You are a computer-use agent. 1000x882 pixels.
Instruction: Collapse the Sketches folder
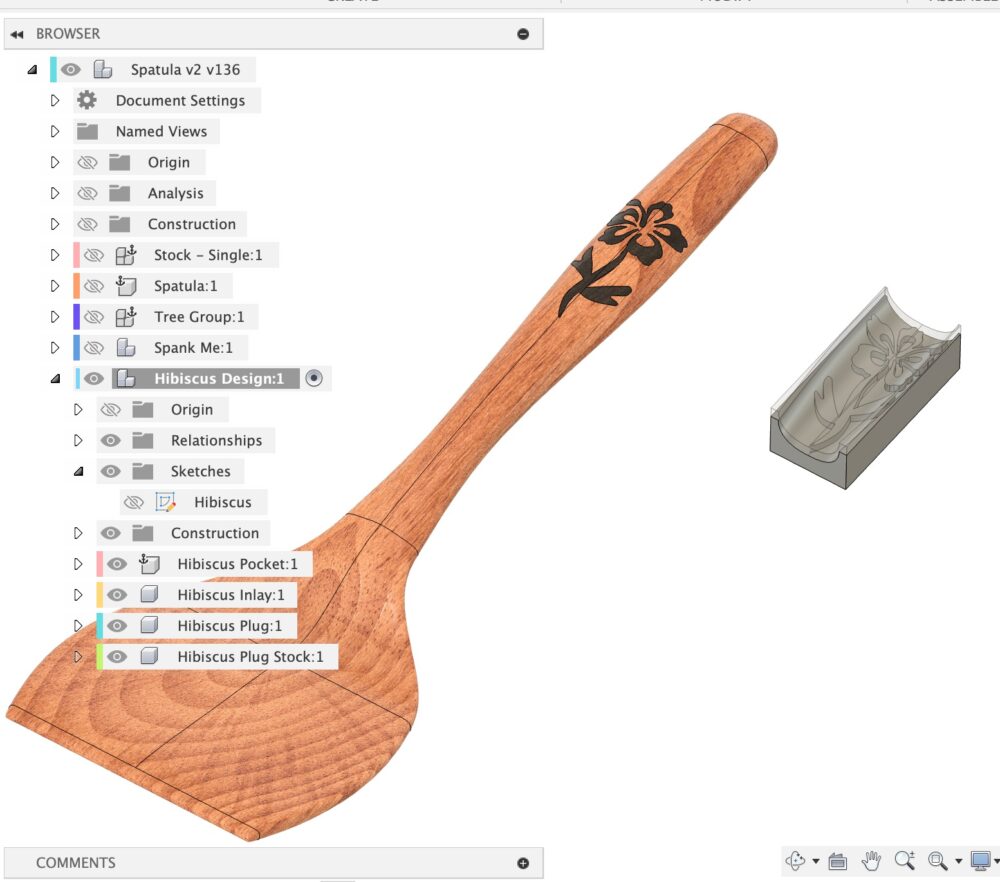[x=78, y=472]
